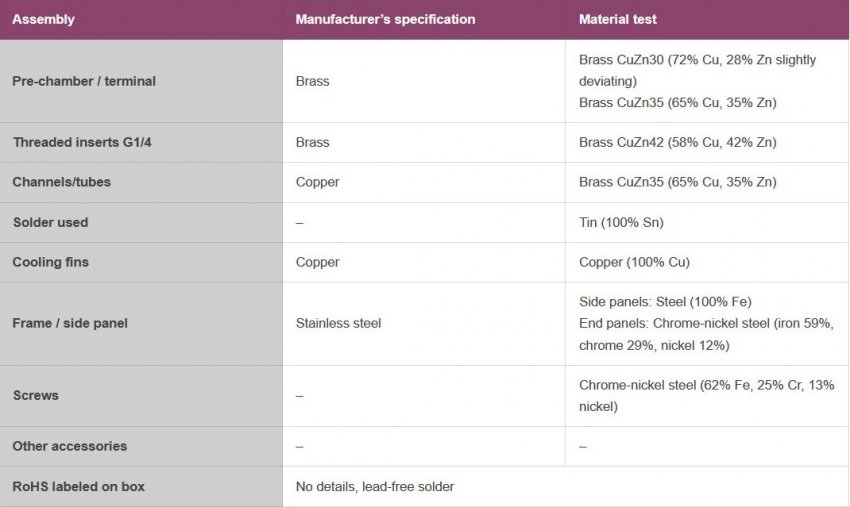Viewport: 850px width, 507px height.
Task: Click the Screws row label
Action: [35, 395]
